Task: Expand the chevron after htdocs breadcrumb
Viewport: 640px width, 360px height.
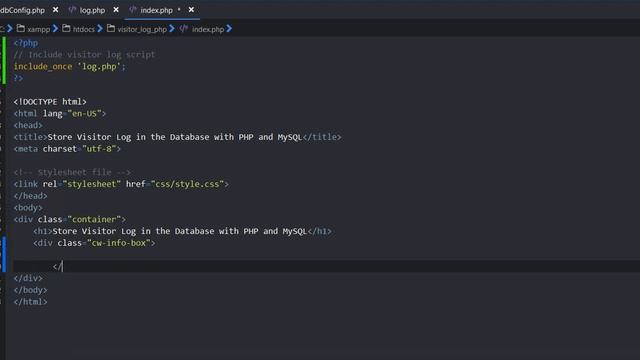Action: [x=100, y=29]
